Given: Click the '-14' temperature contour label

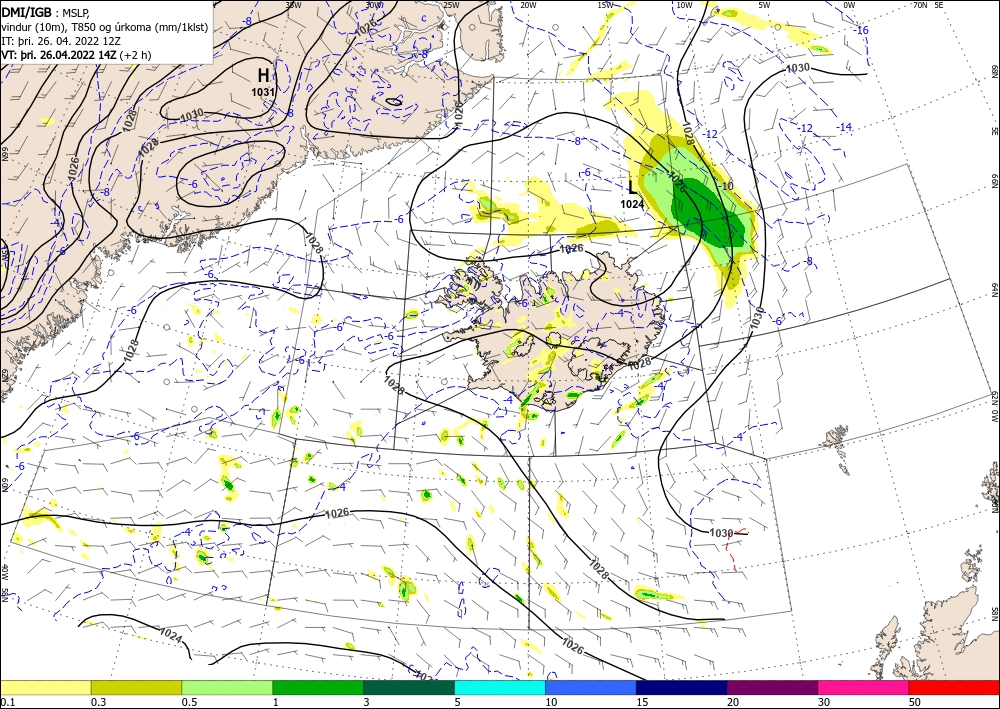Looking at the screenshot, I should (844, 128).
